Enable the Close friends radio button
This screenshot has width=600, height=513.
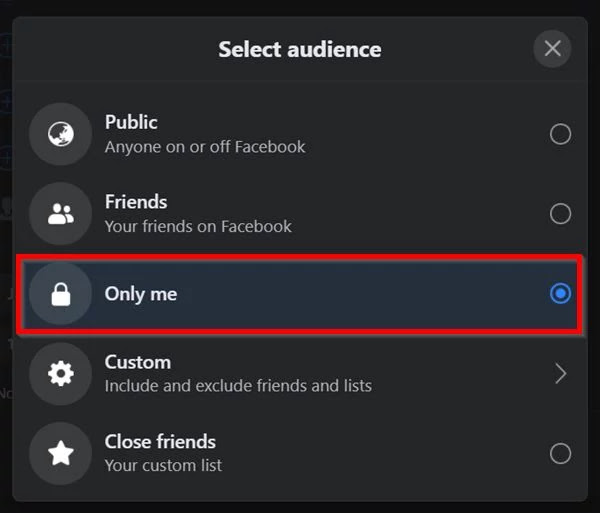pos(560,454)
